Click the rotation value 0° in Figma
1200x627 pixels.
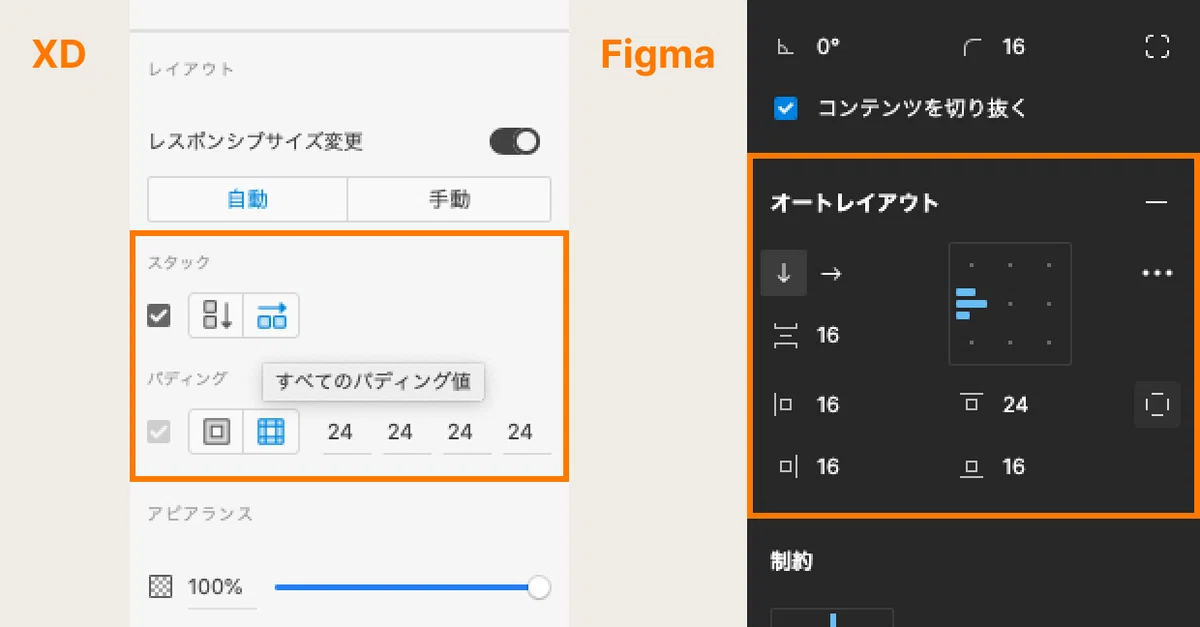pyautogui.click(x=827, y=46)
